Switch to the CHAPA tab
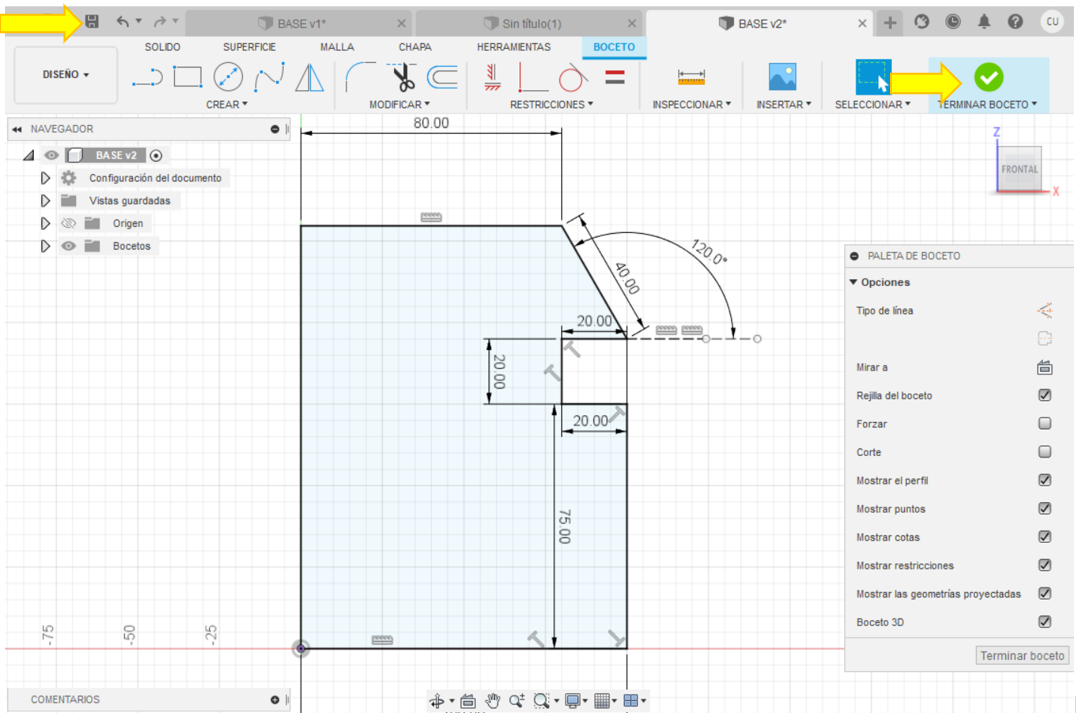The height and width of the screenshot is (720, 1085). 415,47
